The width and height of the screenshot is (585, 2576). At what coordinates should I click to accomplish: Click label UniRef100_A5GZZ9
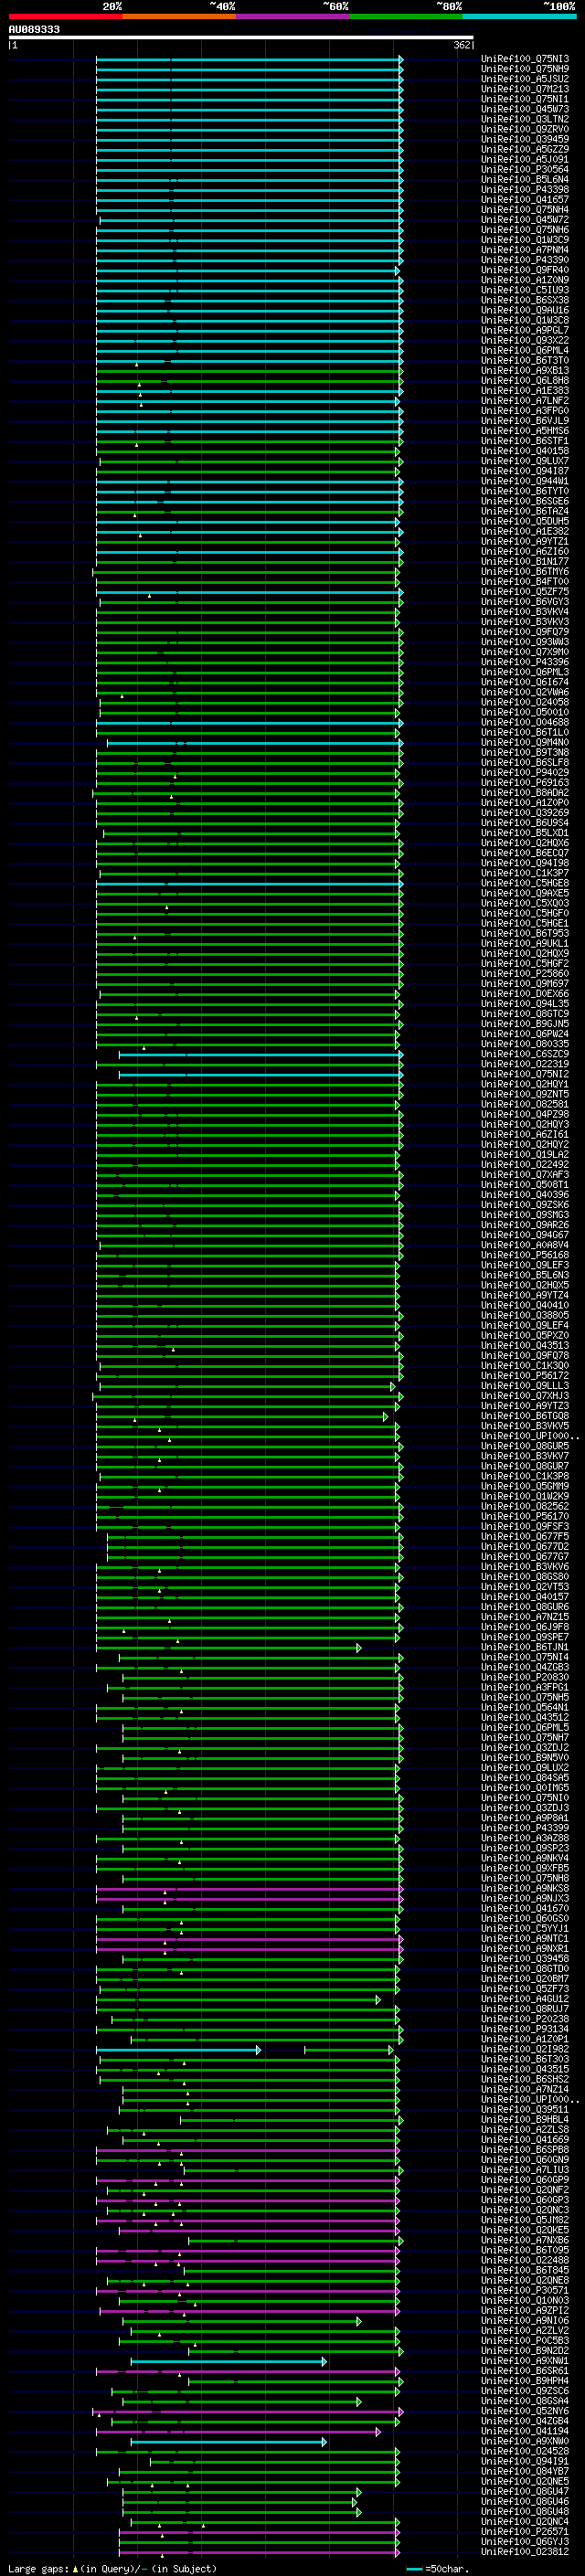click(525, 149)
